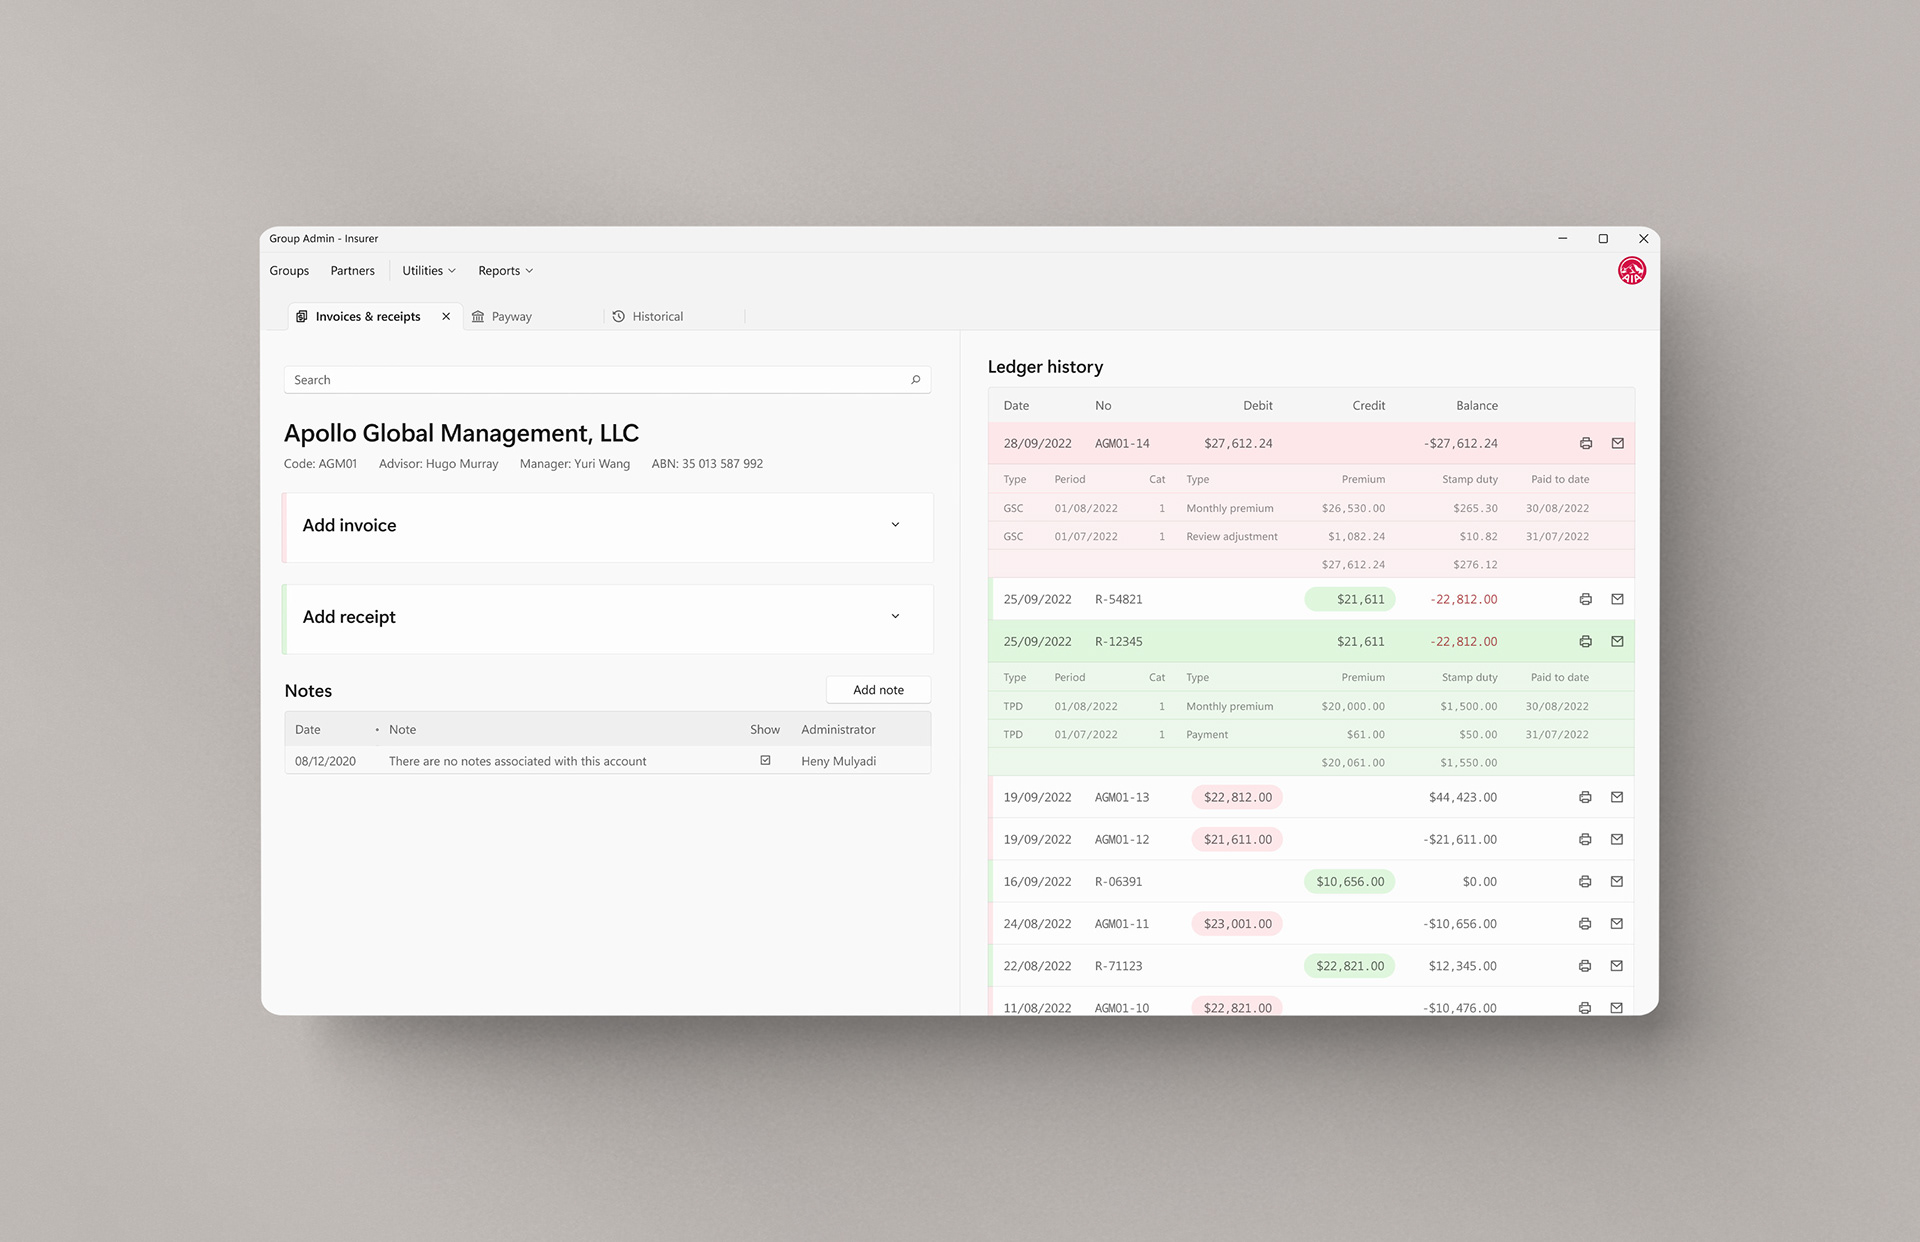Screen dimensions: 1920x1242
Task: Email the AGM01-14 ledger entry
Action: pyautogui.click(x=1617, y=443)
